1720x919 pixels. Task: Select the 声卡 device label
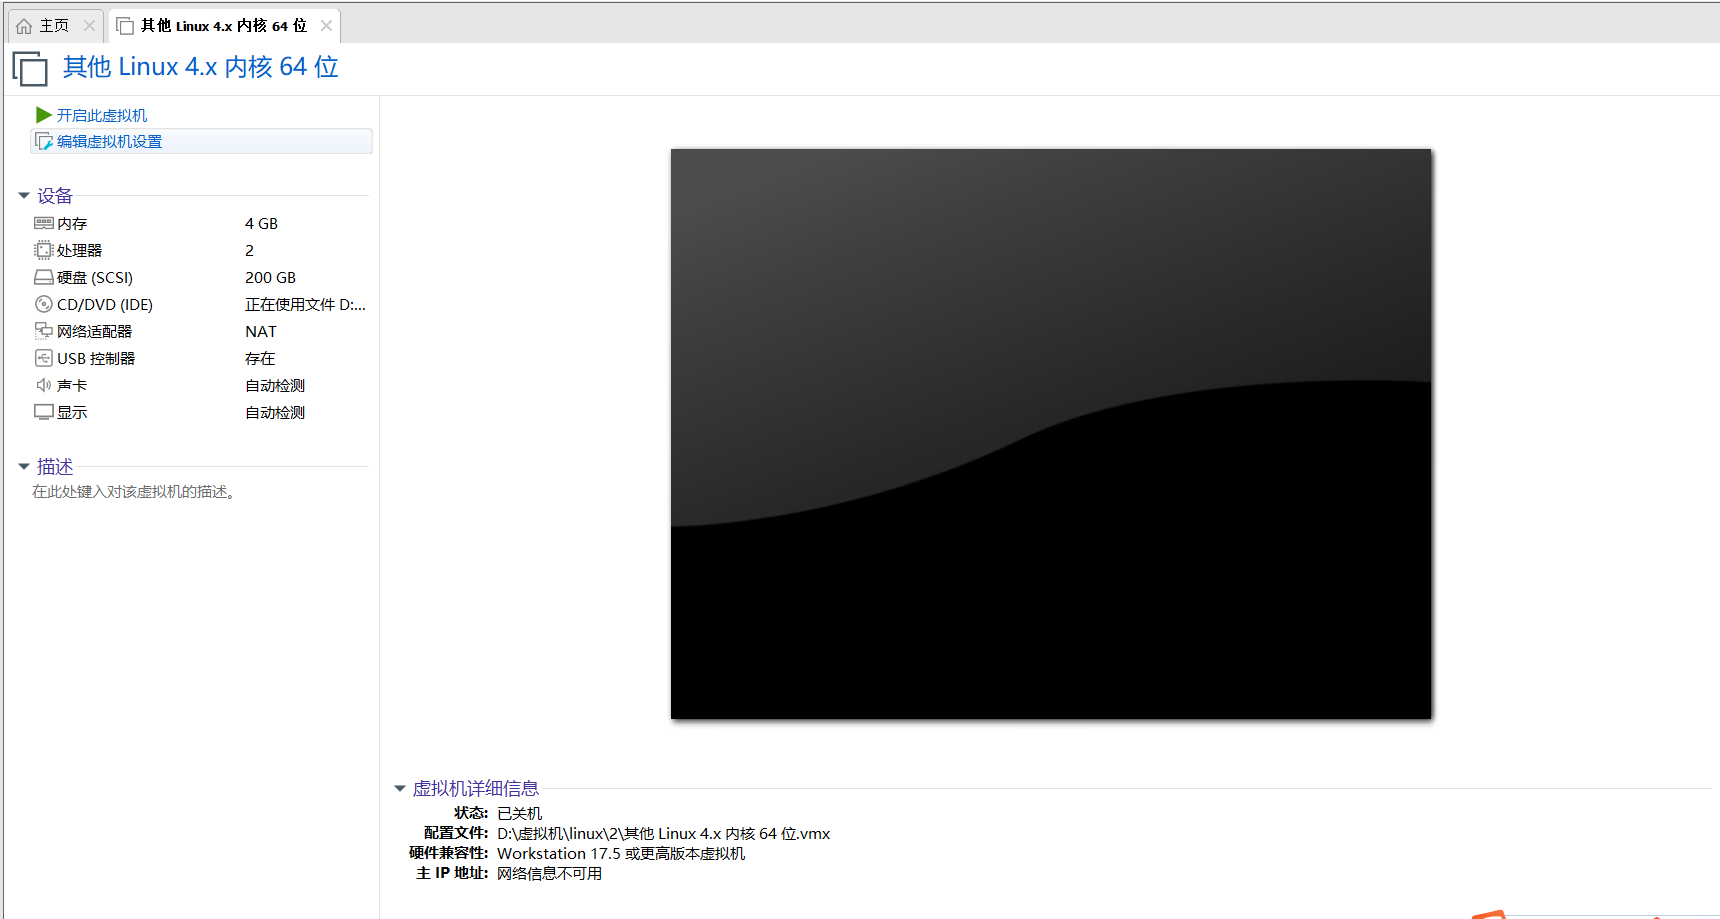pos(72,386)
